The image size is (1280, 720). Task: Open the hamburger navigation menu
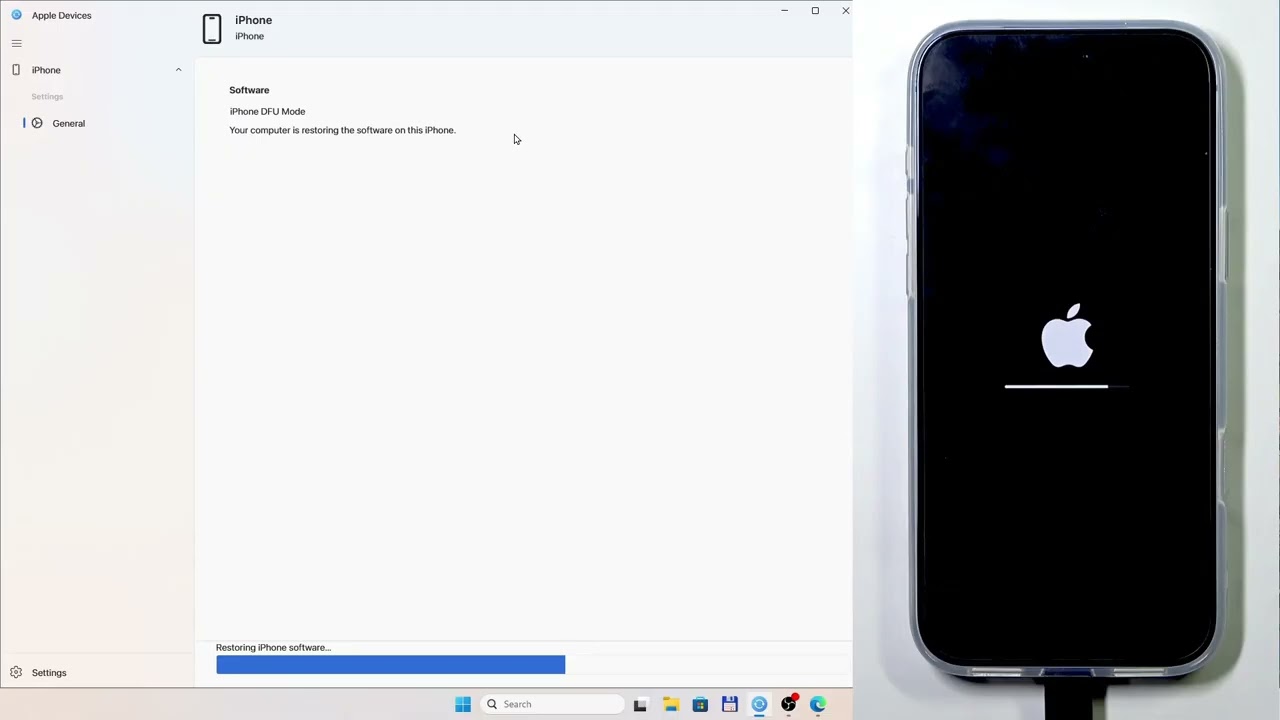point(16,43)
